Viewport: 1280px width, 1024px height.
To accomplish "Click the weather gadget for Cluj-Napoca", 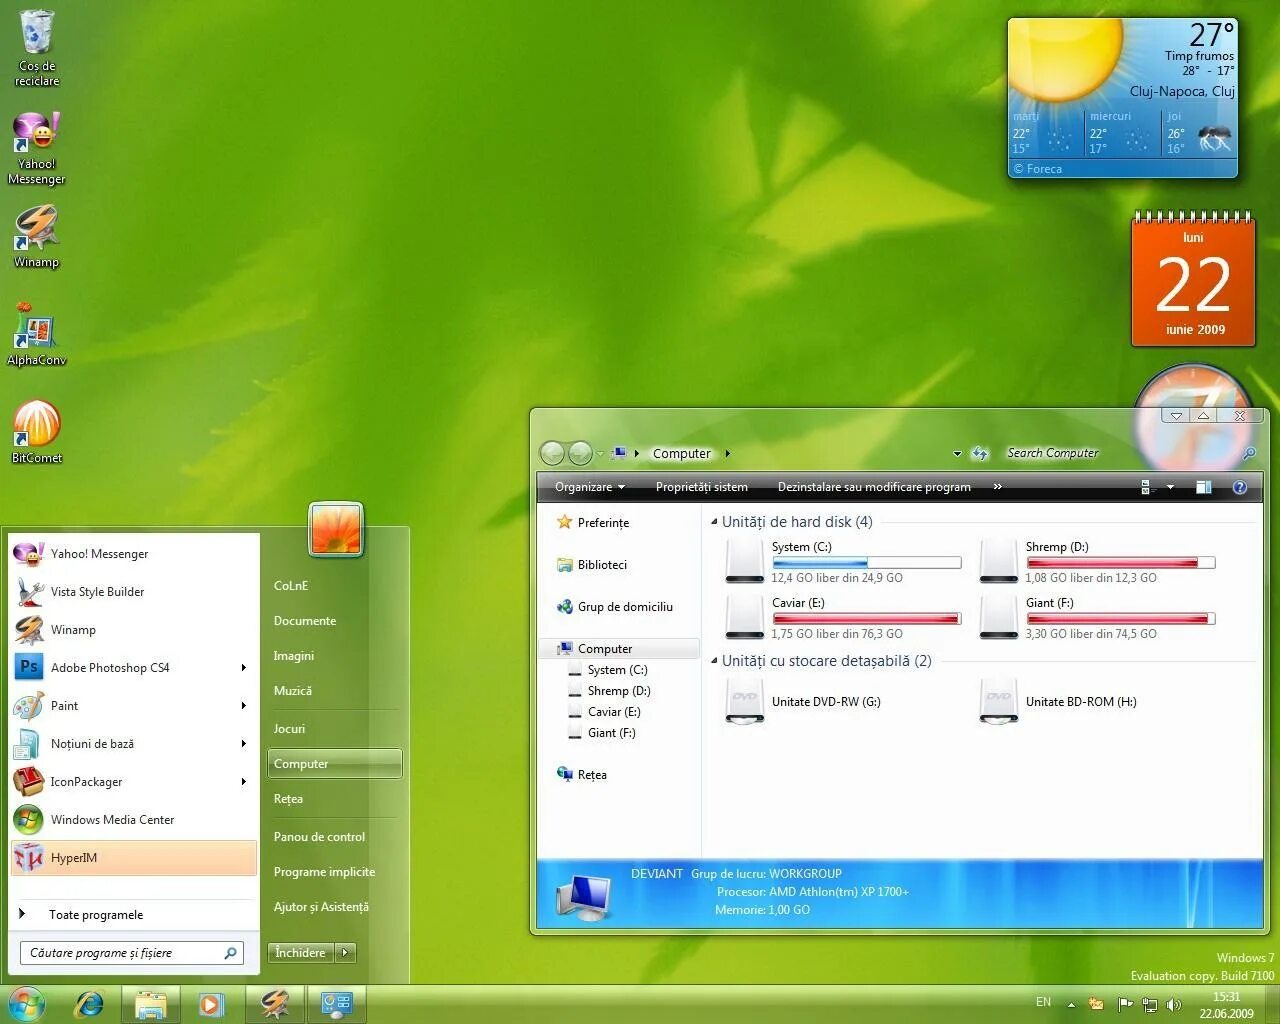I will (1123, 98).
